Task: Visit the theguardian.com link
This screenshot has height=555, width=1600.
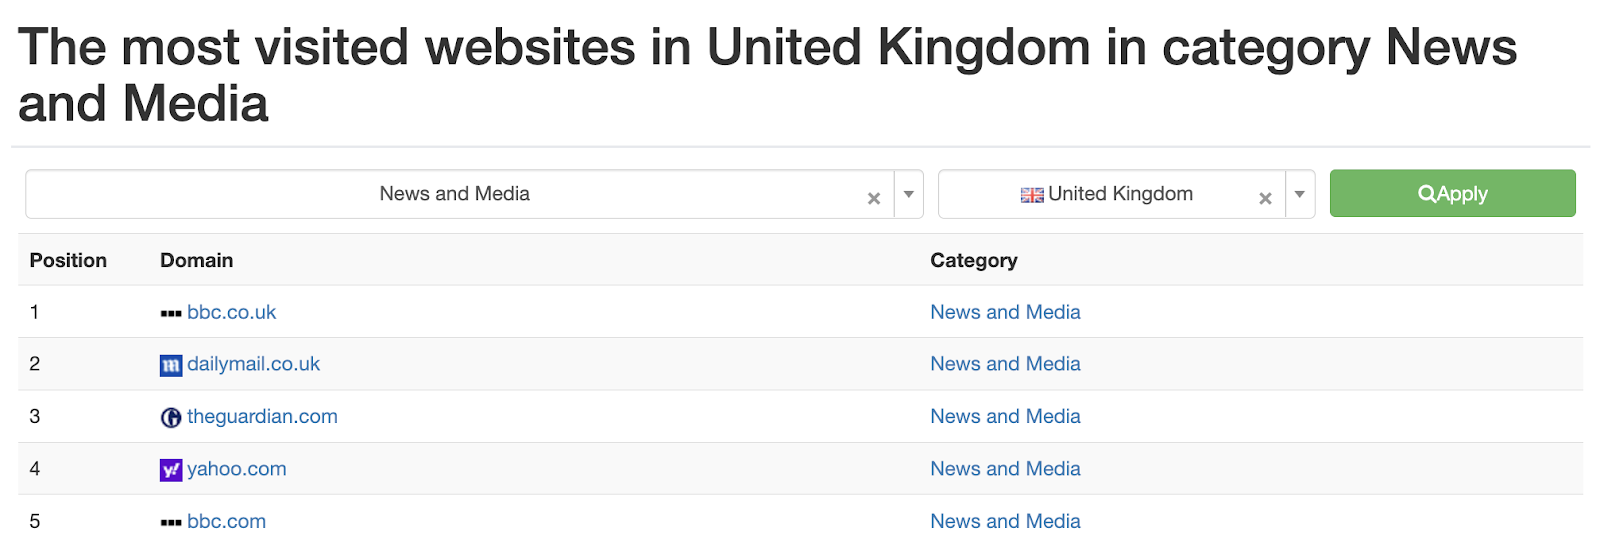Action: pos(262,416)
